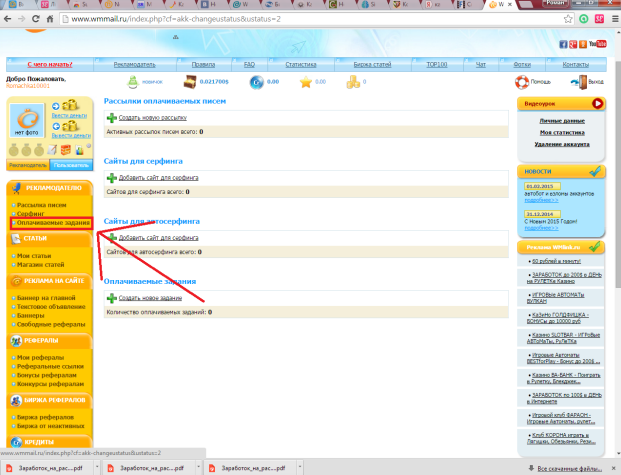
Task: Expand dropdown arrow of third downloaded PDF
Action: [300, 467]
